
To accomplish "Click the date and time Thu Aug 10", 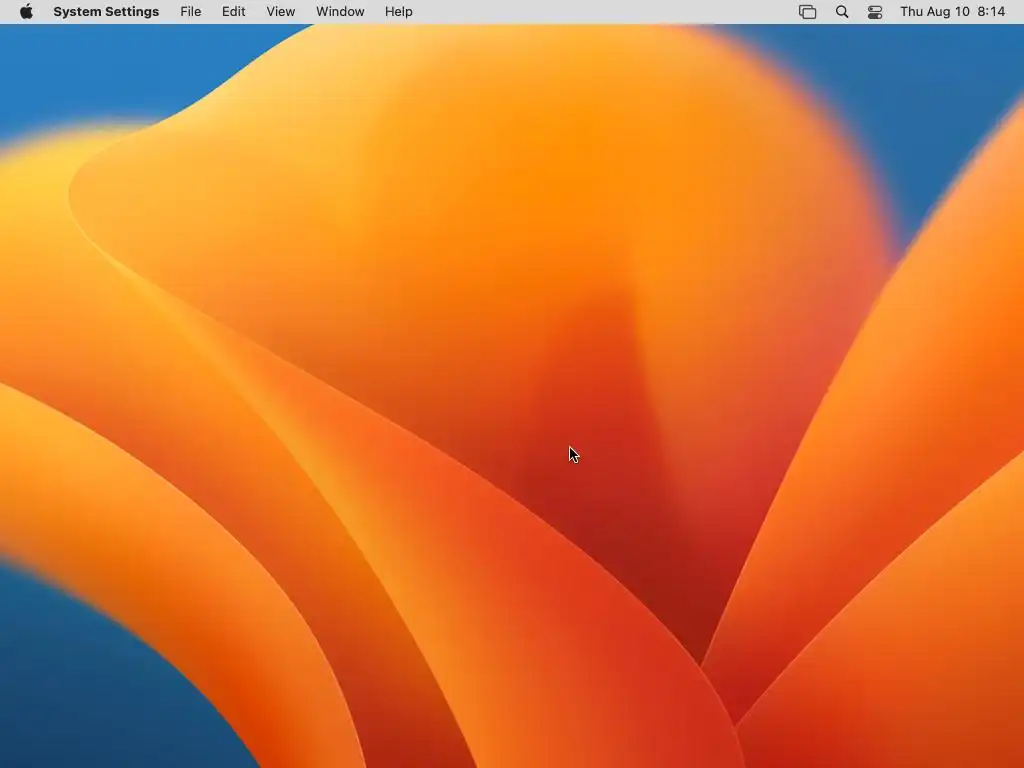I will click(x=952, y=12).
